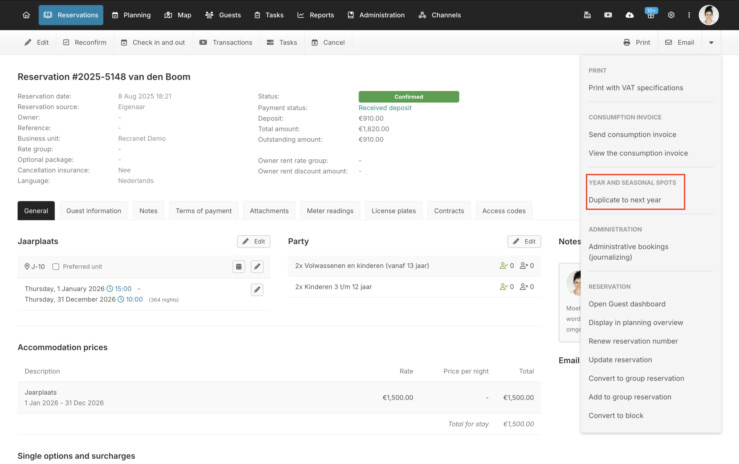Choose Convert to group reservation
739x464 pixels.
(636, 378)
